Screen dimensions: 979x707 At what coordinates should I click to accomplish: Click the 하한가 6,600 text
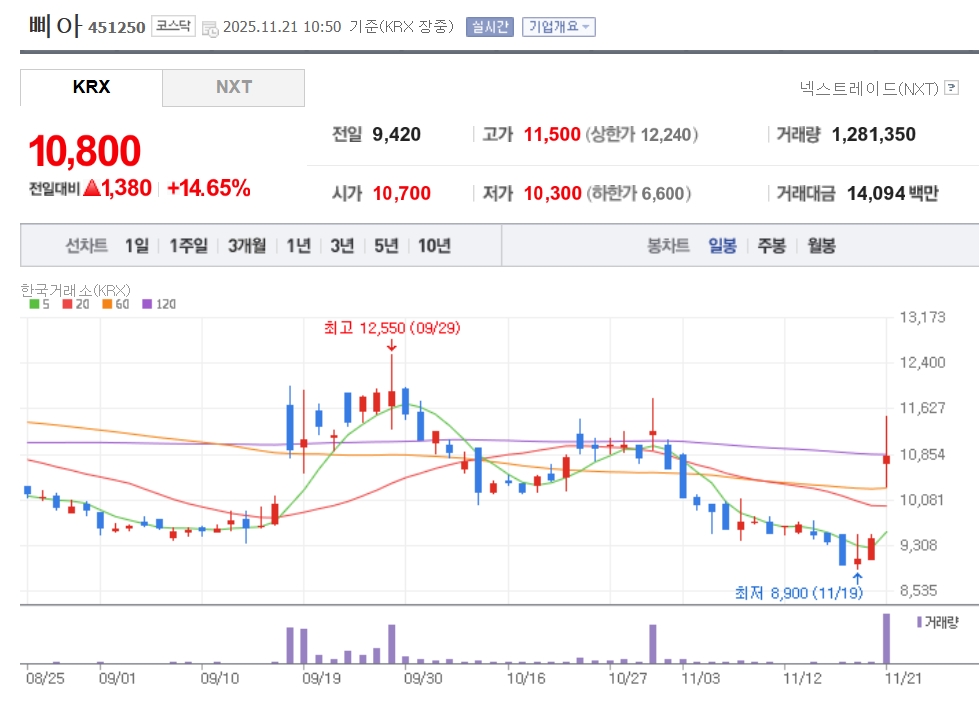639,193
